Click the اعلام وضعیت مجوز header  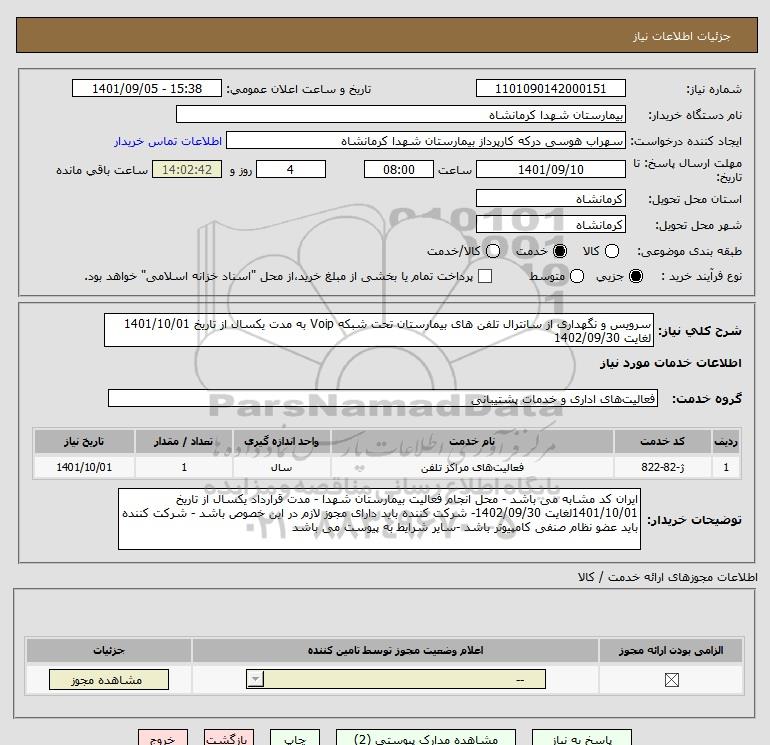coord(395,650)
